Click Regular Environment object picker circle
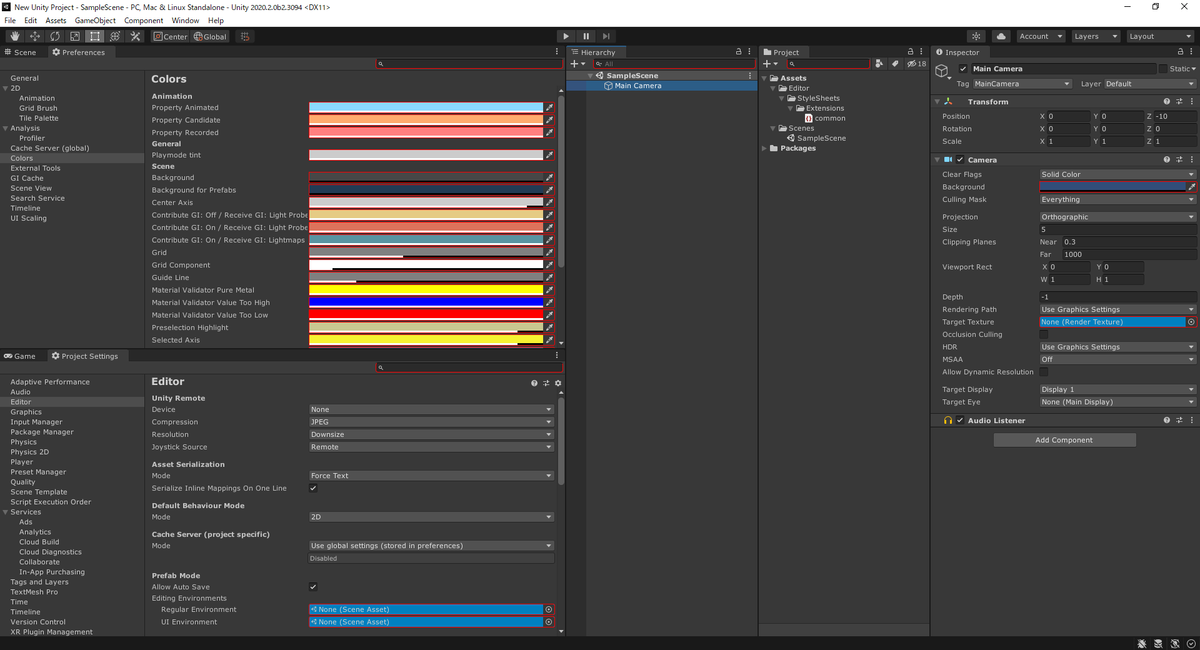 (549, 609)
